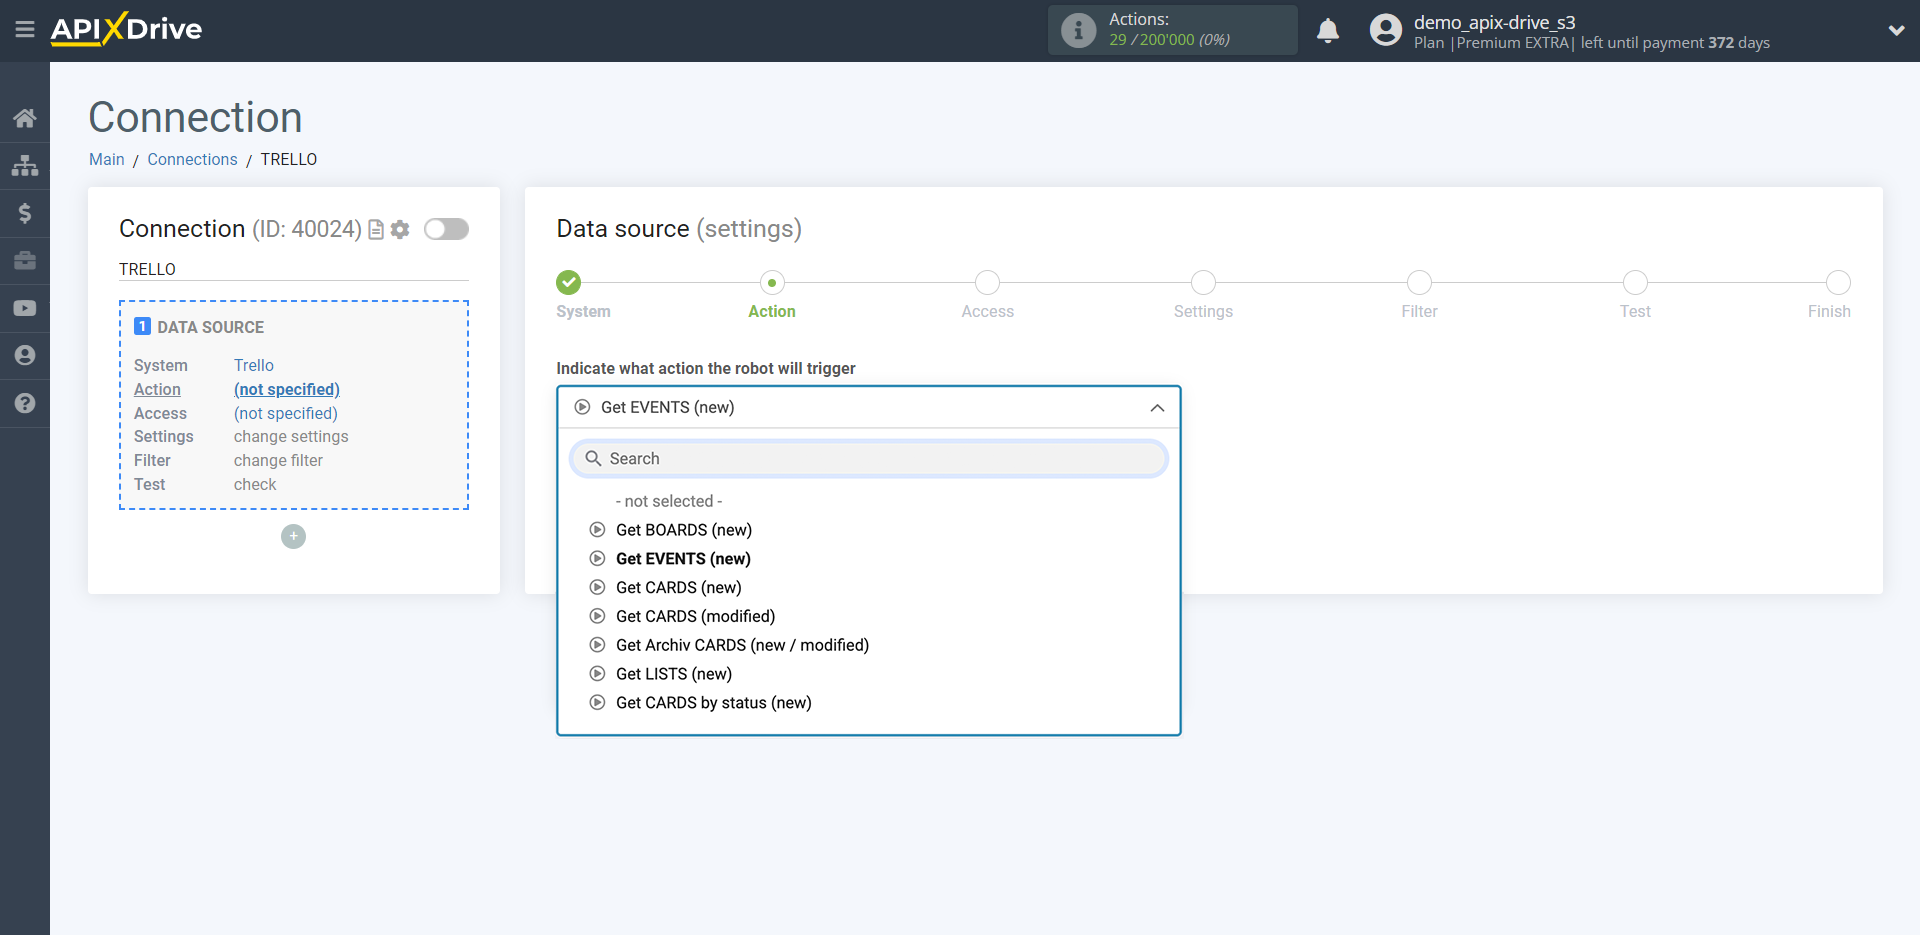Choose Get LISTS (new) option
This screenshot has width=1920, height=935.
click(x=674, y=674)
